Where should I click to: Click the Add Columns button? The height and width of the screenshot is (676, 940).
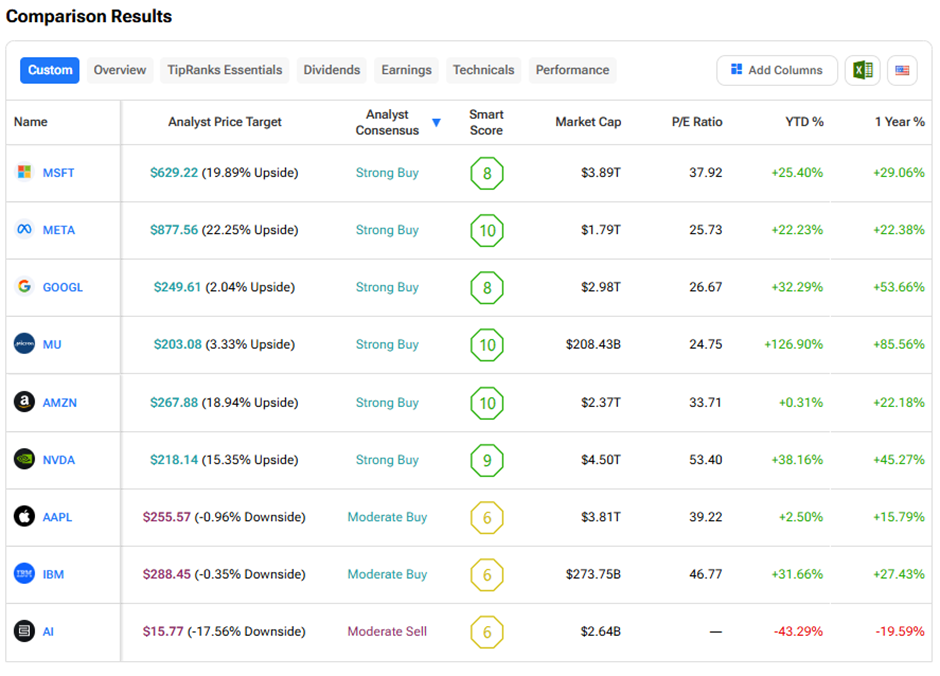coord(776,70)
